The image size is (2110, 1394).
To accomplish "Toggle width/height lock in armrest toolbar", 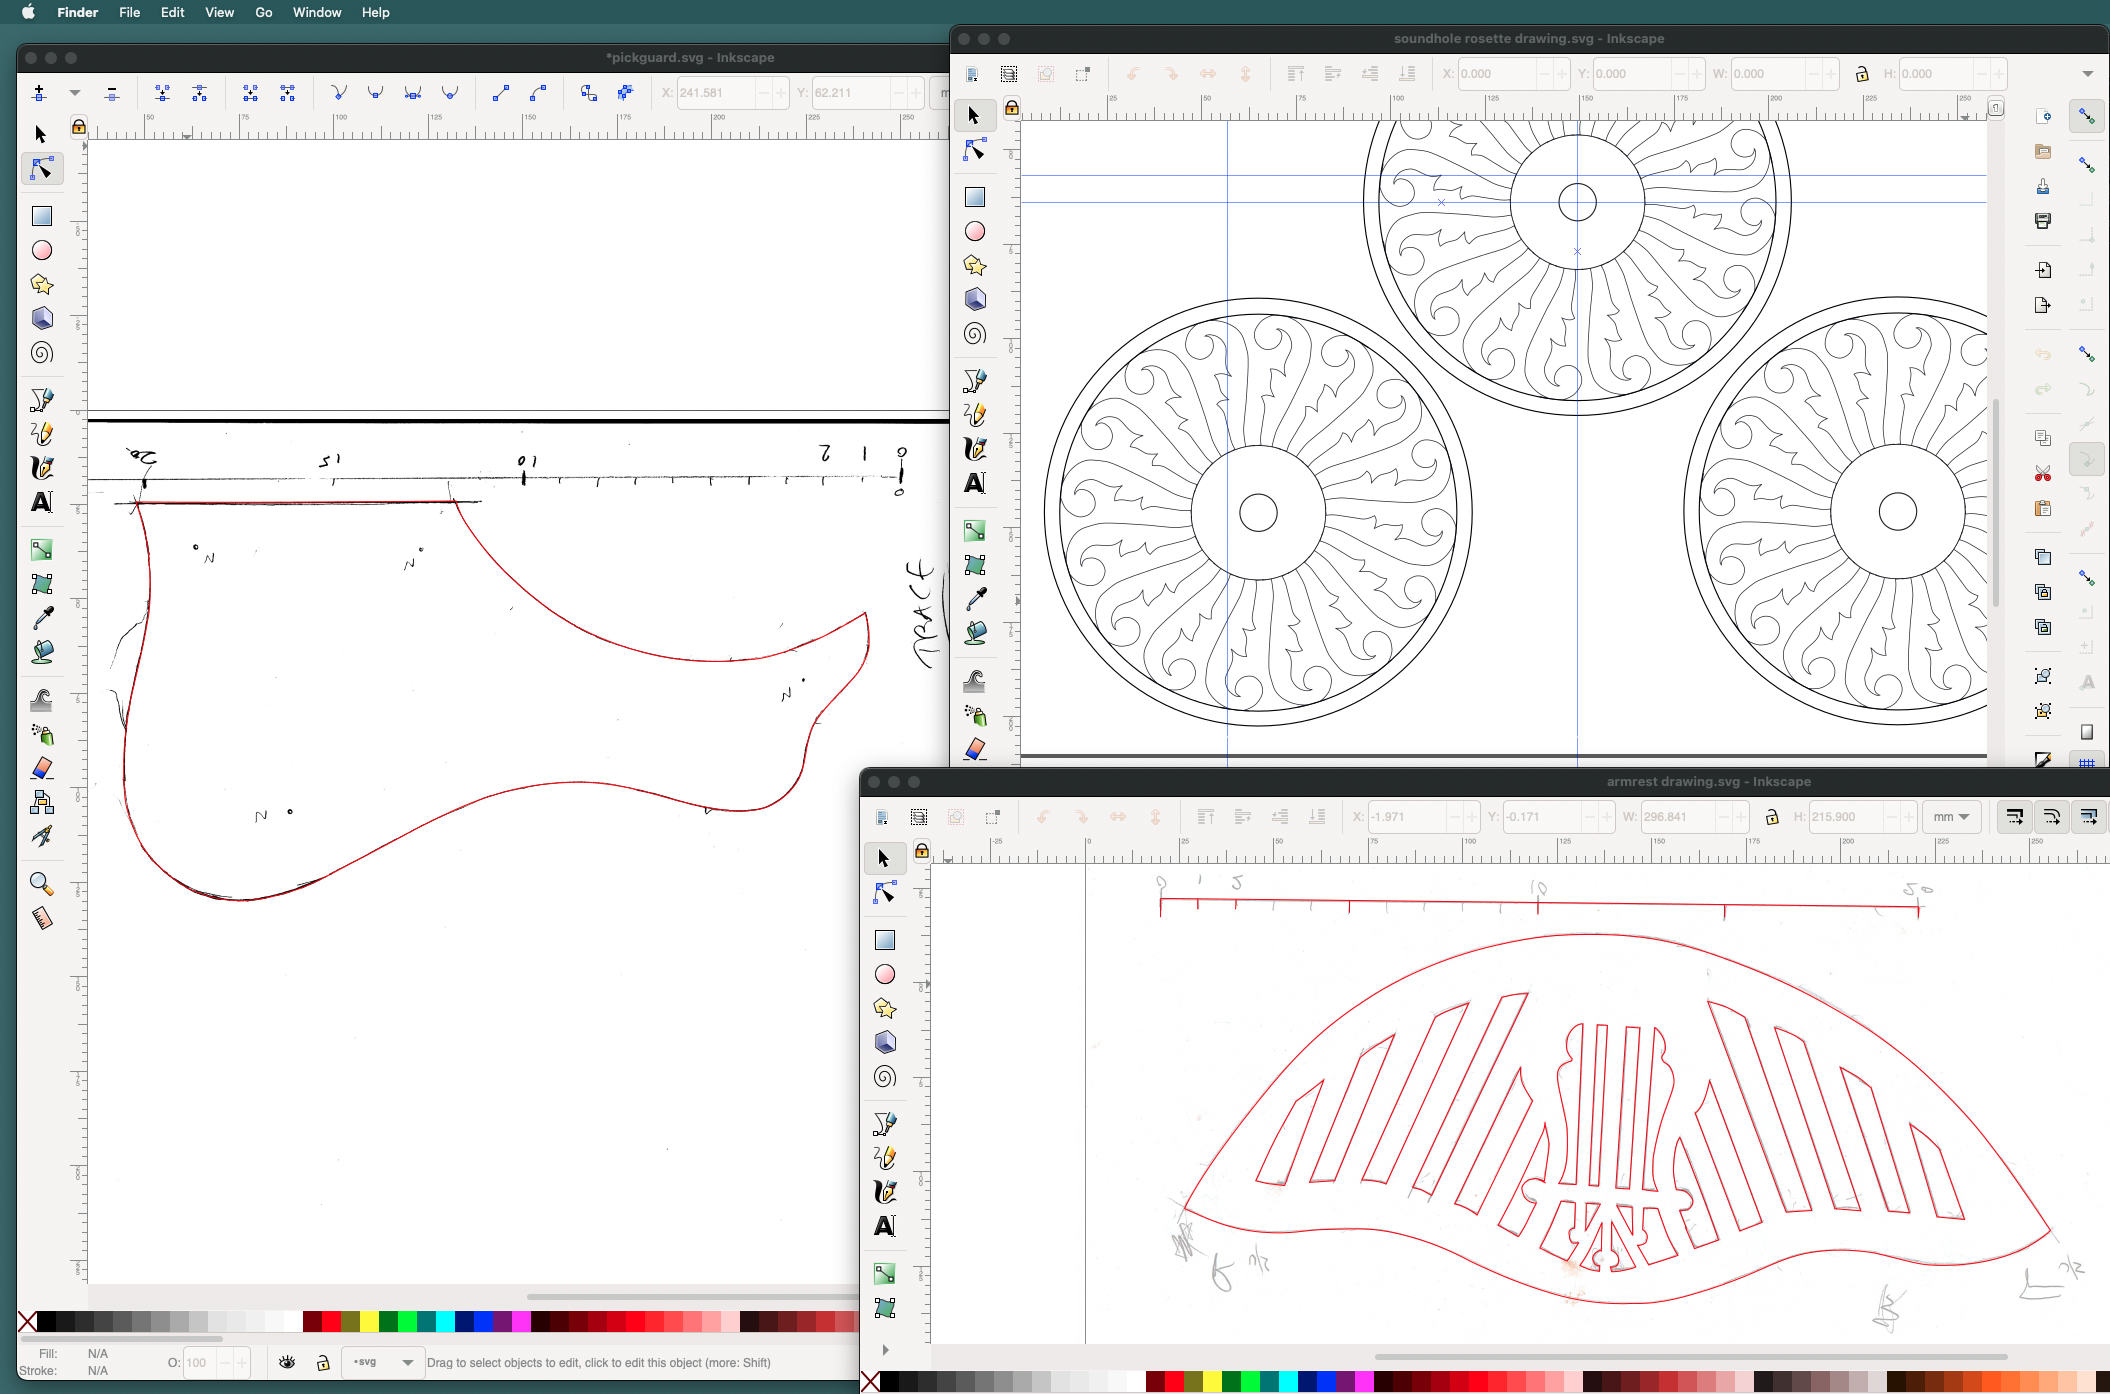I will [1772, 817].
